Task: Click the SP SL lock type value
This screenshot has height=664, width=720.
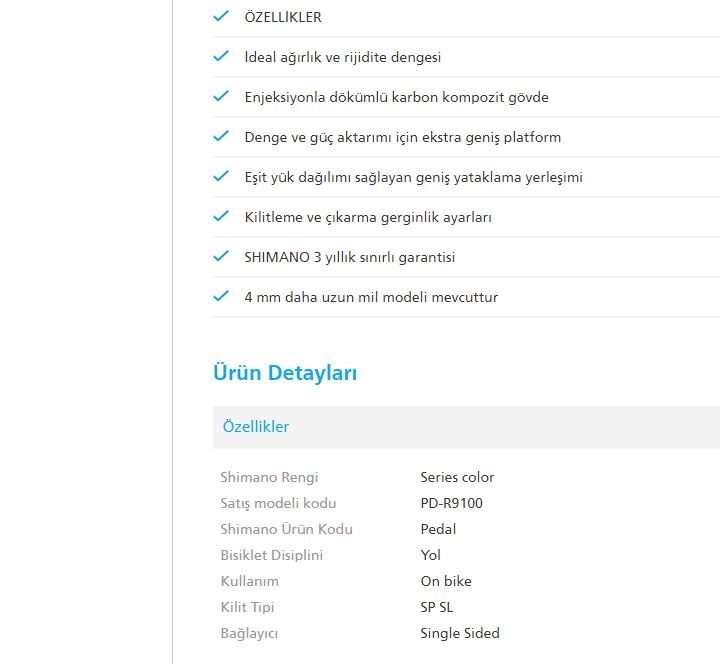Action: click(x=437, y=607)
